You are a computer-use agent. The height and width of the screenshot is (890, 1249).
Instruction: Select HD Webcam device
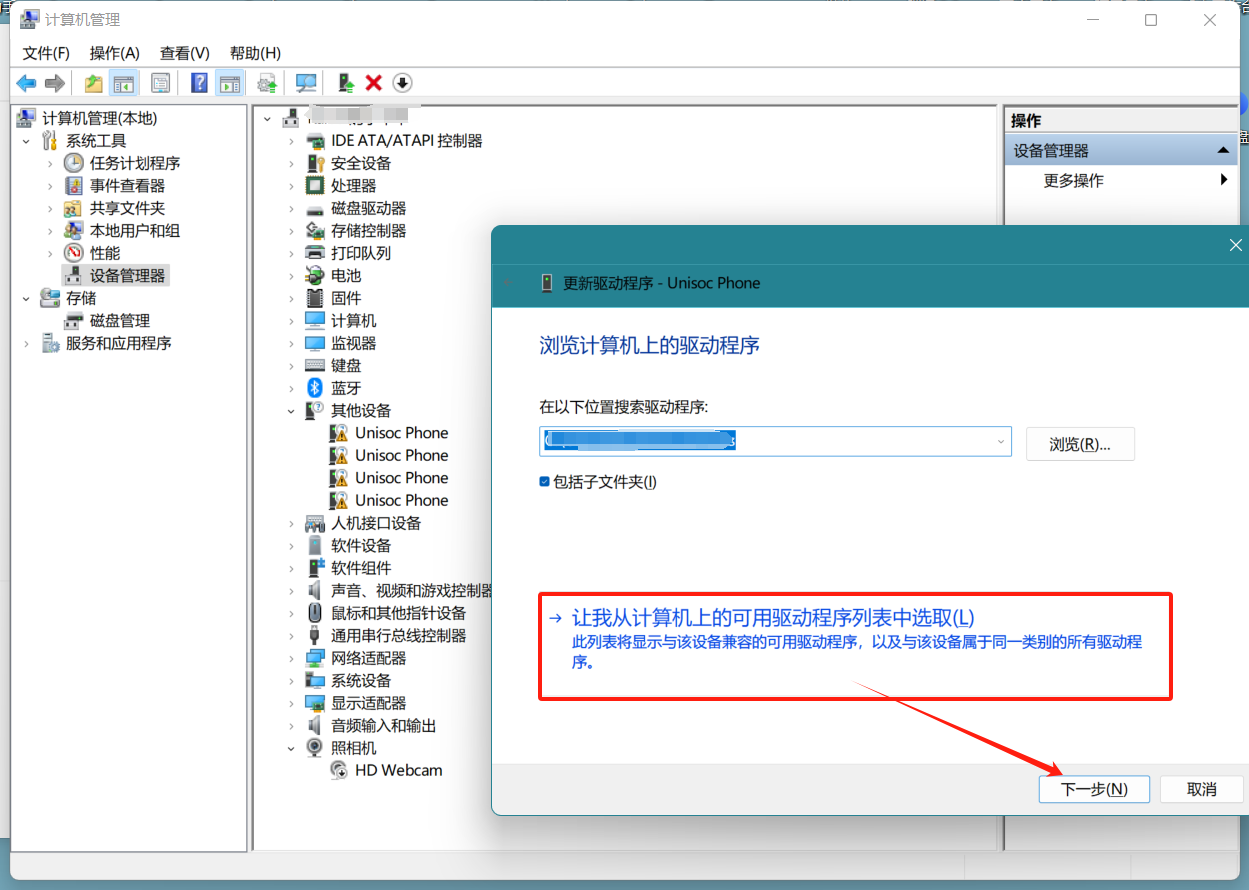(398, 771)
